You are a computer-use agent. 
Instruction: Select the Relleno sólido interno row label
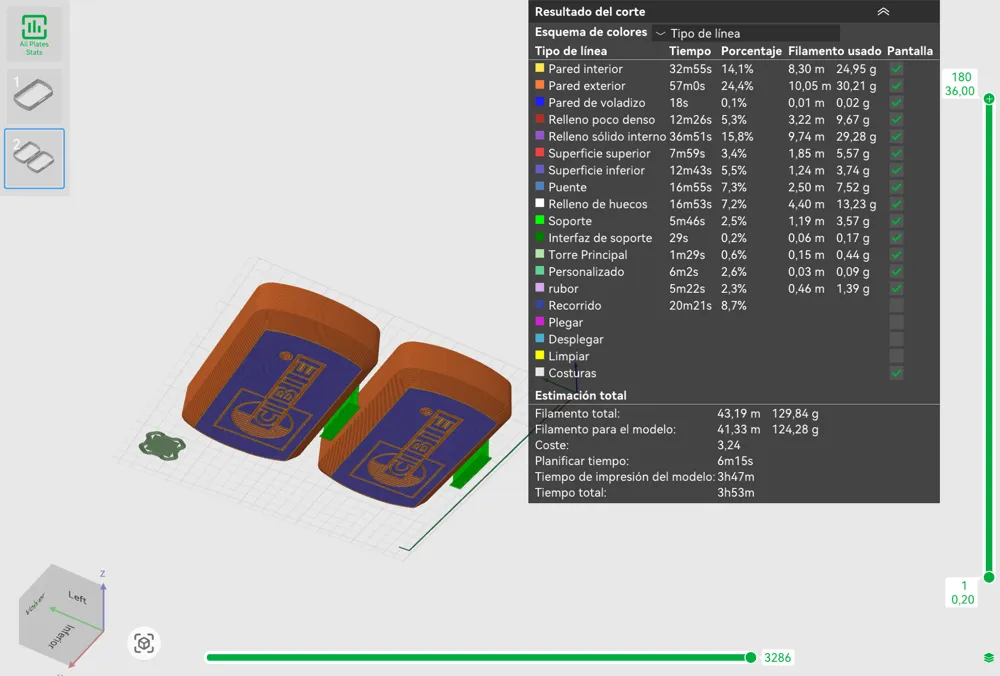point(607,136)
